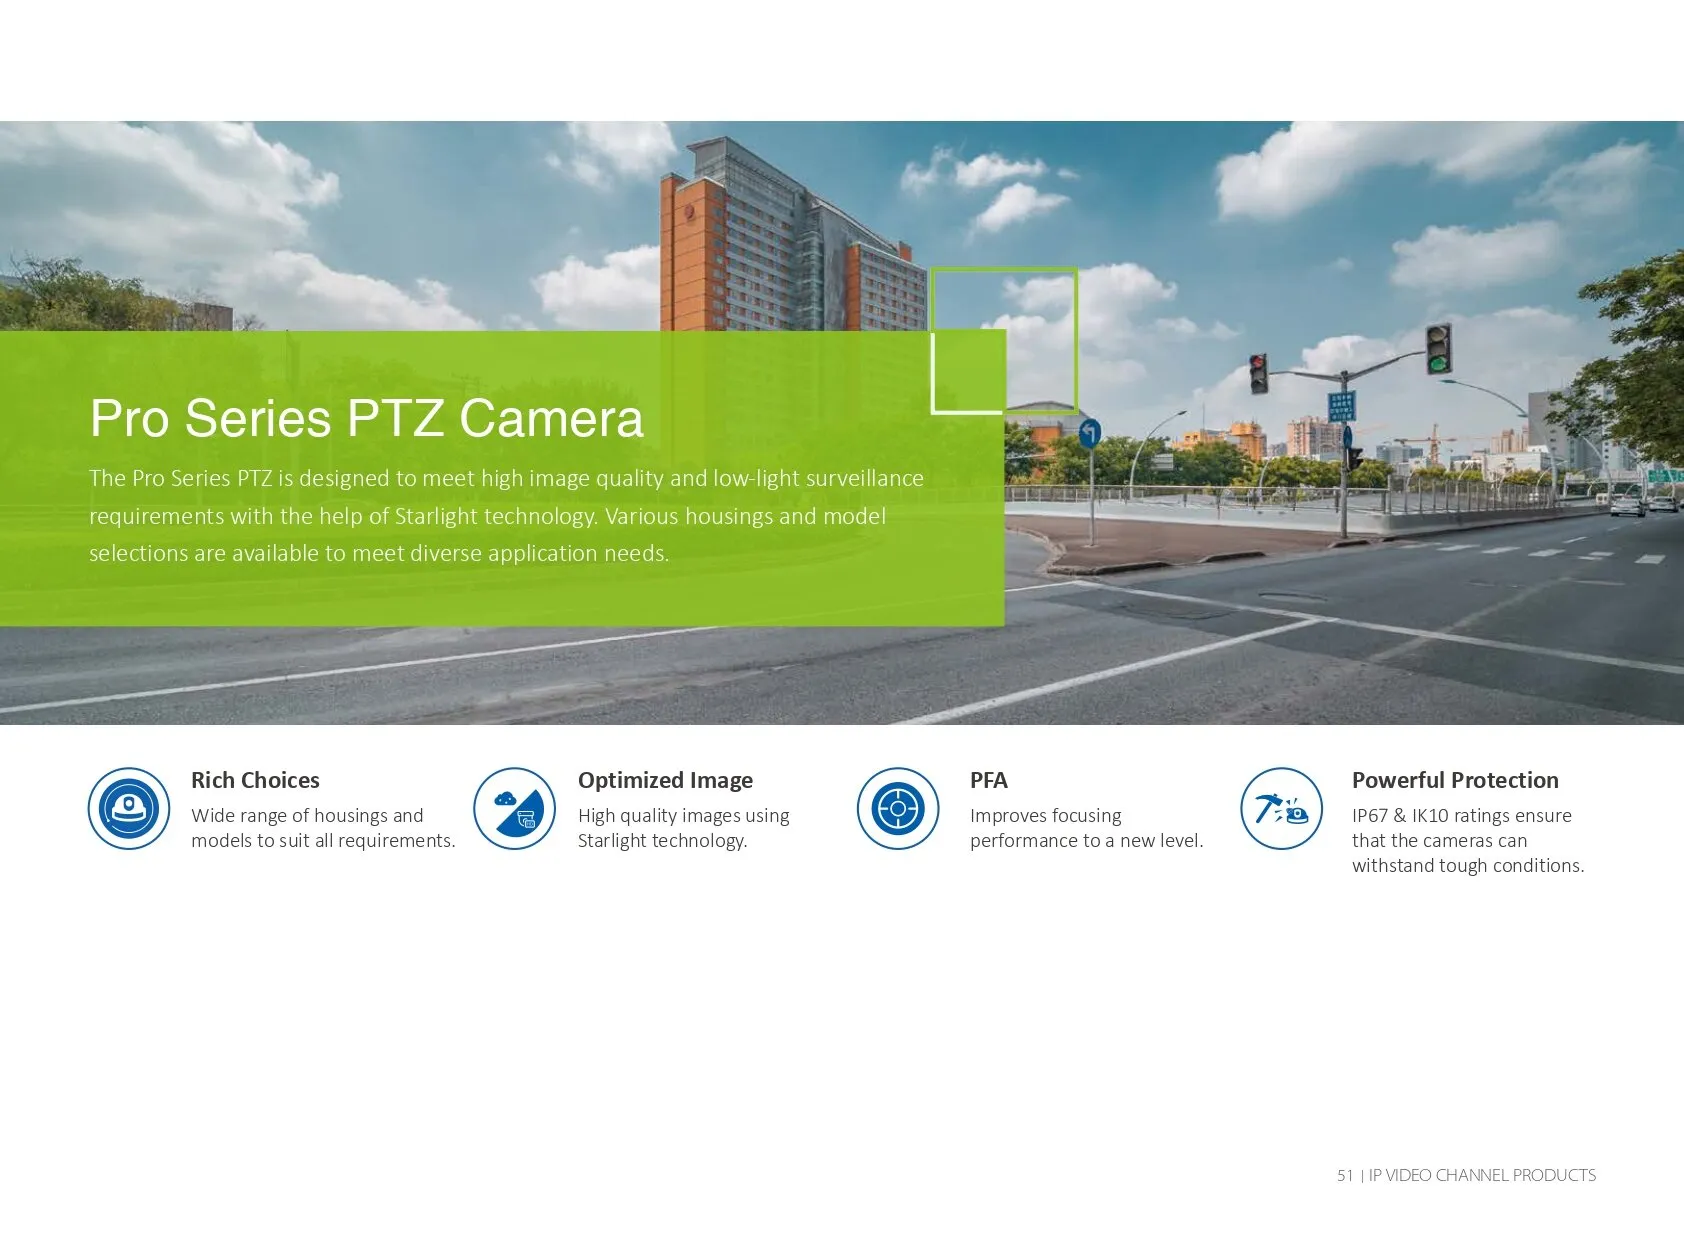Viewport: 1684px width, 1241px height.
Task: Click the page footer '51 | IP VIDEO CHANNEL PRODUCTS'
Action: (1466, 1175)
